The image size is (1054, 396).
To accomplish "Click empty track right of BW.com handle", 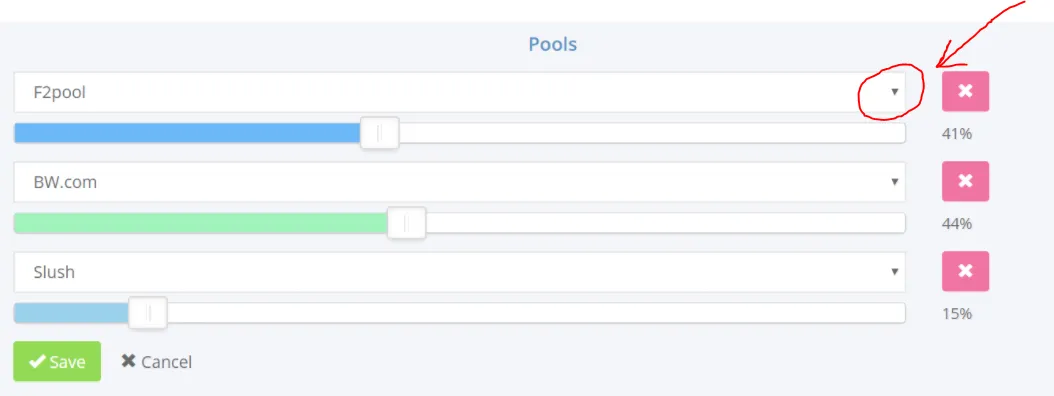I will [665, 223].
